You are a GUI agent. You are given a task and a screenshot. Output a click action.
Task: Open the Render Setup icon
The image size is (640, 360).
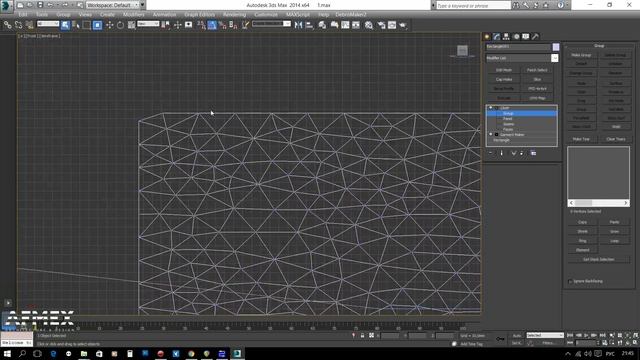pos(381,25)
